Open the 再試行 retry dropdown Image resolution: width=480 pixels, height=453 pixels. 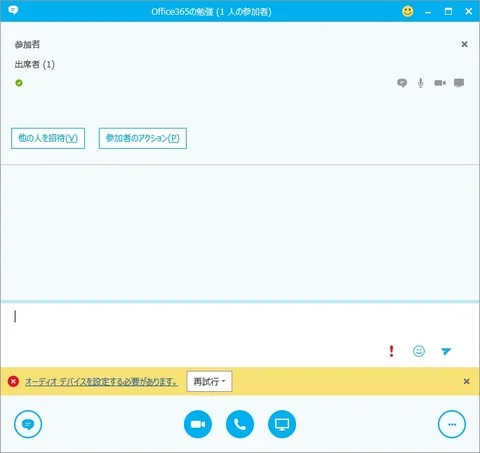click(x=209, y=381)
